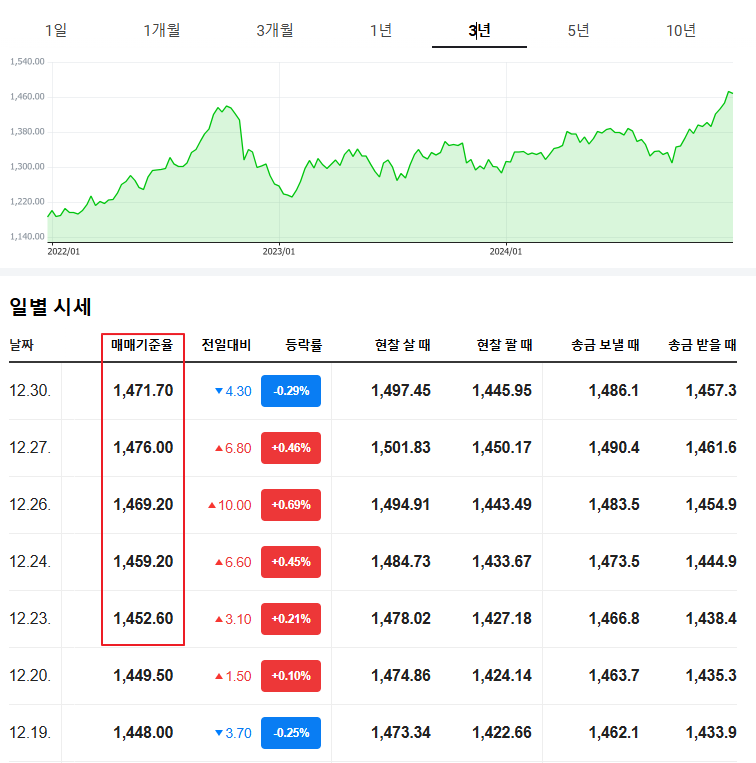756x763 pixels.
Task: Click the 송금 보낼 때 column header
Action: coord(605,346)
